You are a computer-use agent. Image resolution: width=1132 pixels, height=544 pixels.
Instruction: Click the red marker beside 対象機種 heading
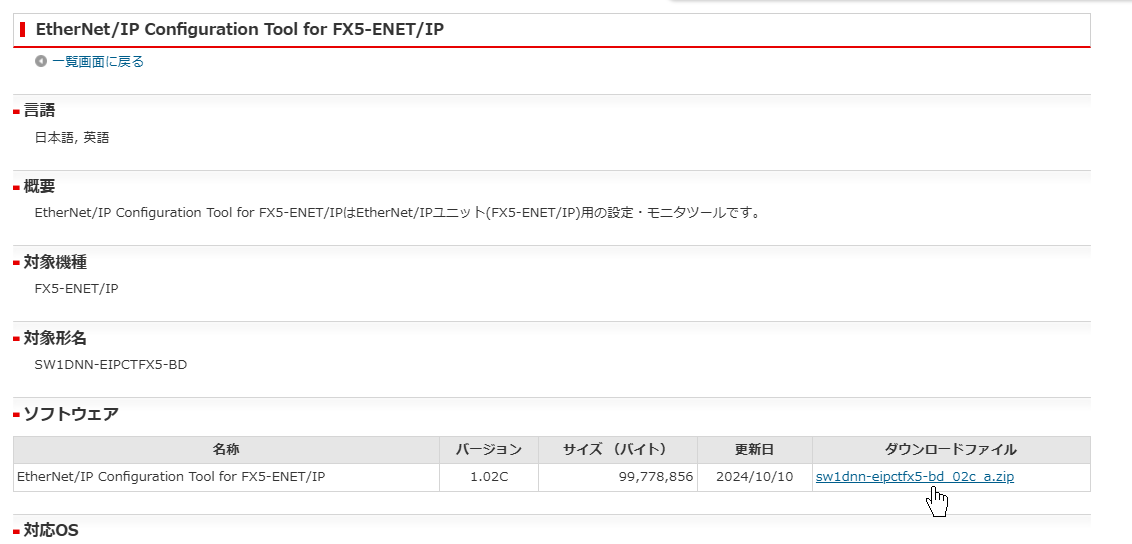[17, 263]
